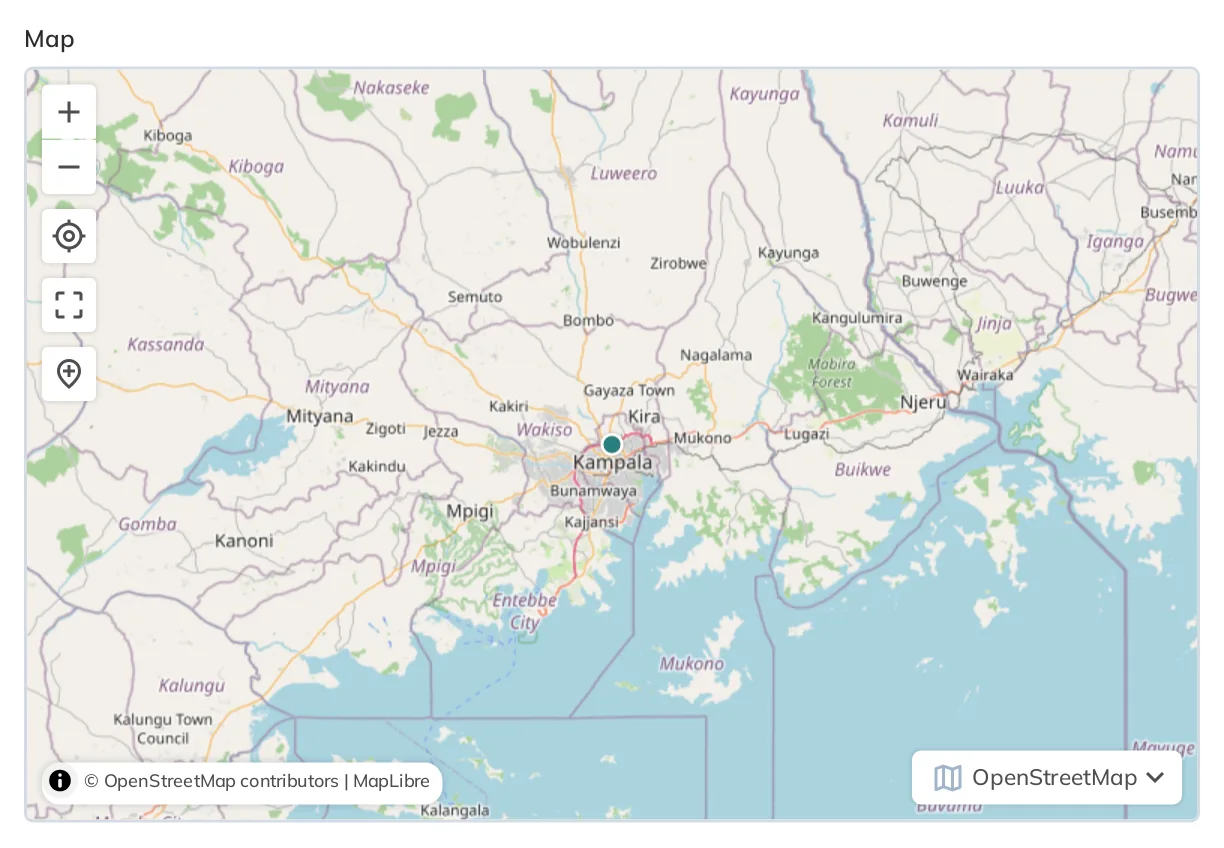Click the Kiboga town label in upright text
Image resolution: width=1224 pixels, height=848 pixels.
168,135
